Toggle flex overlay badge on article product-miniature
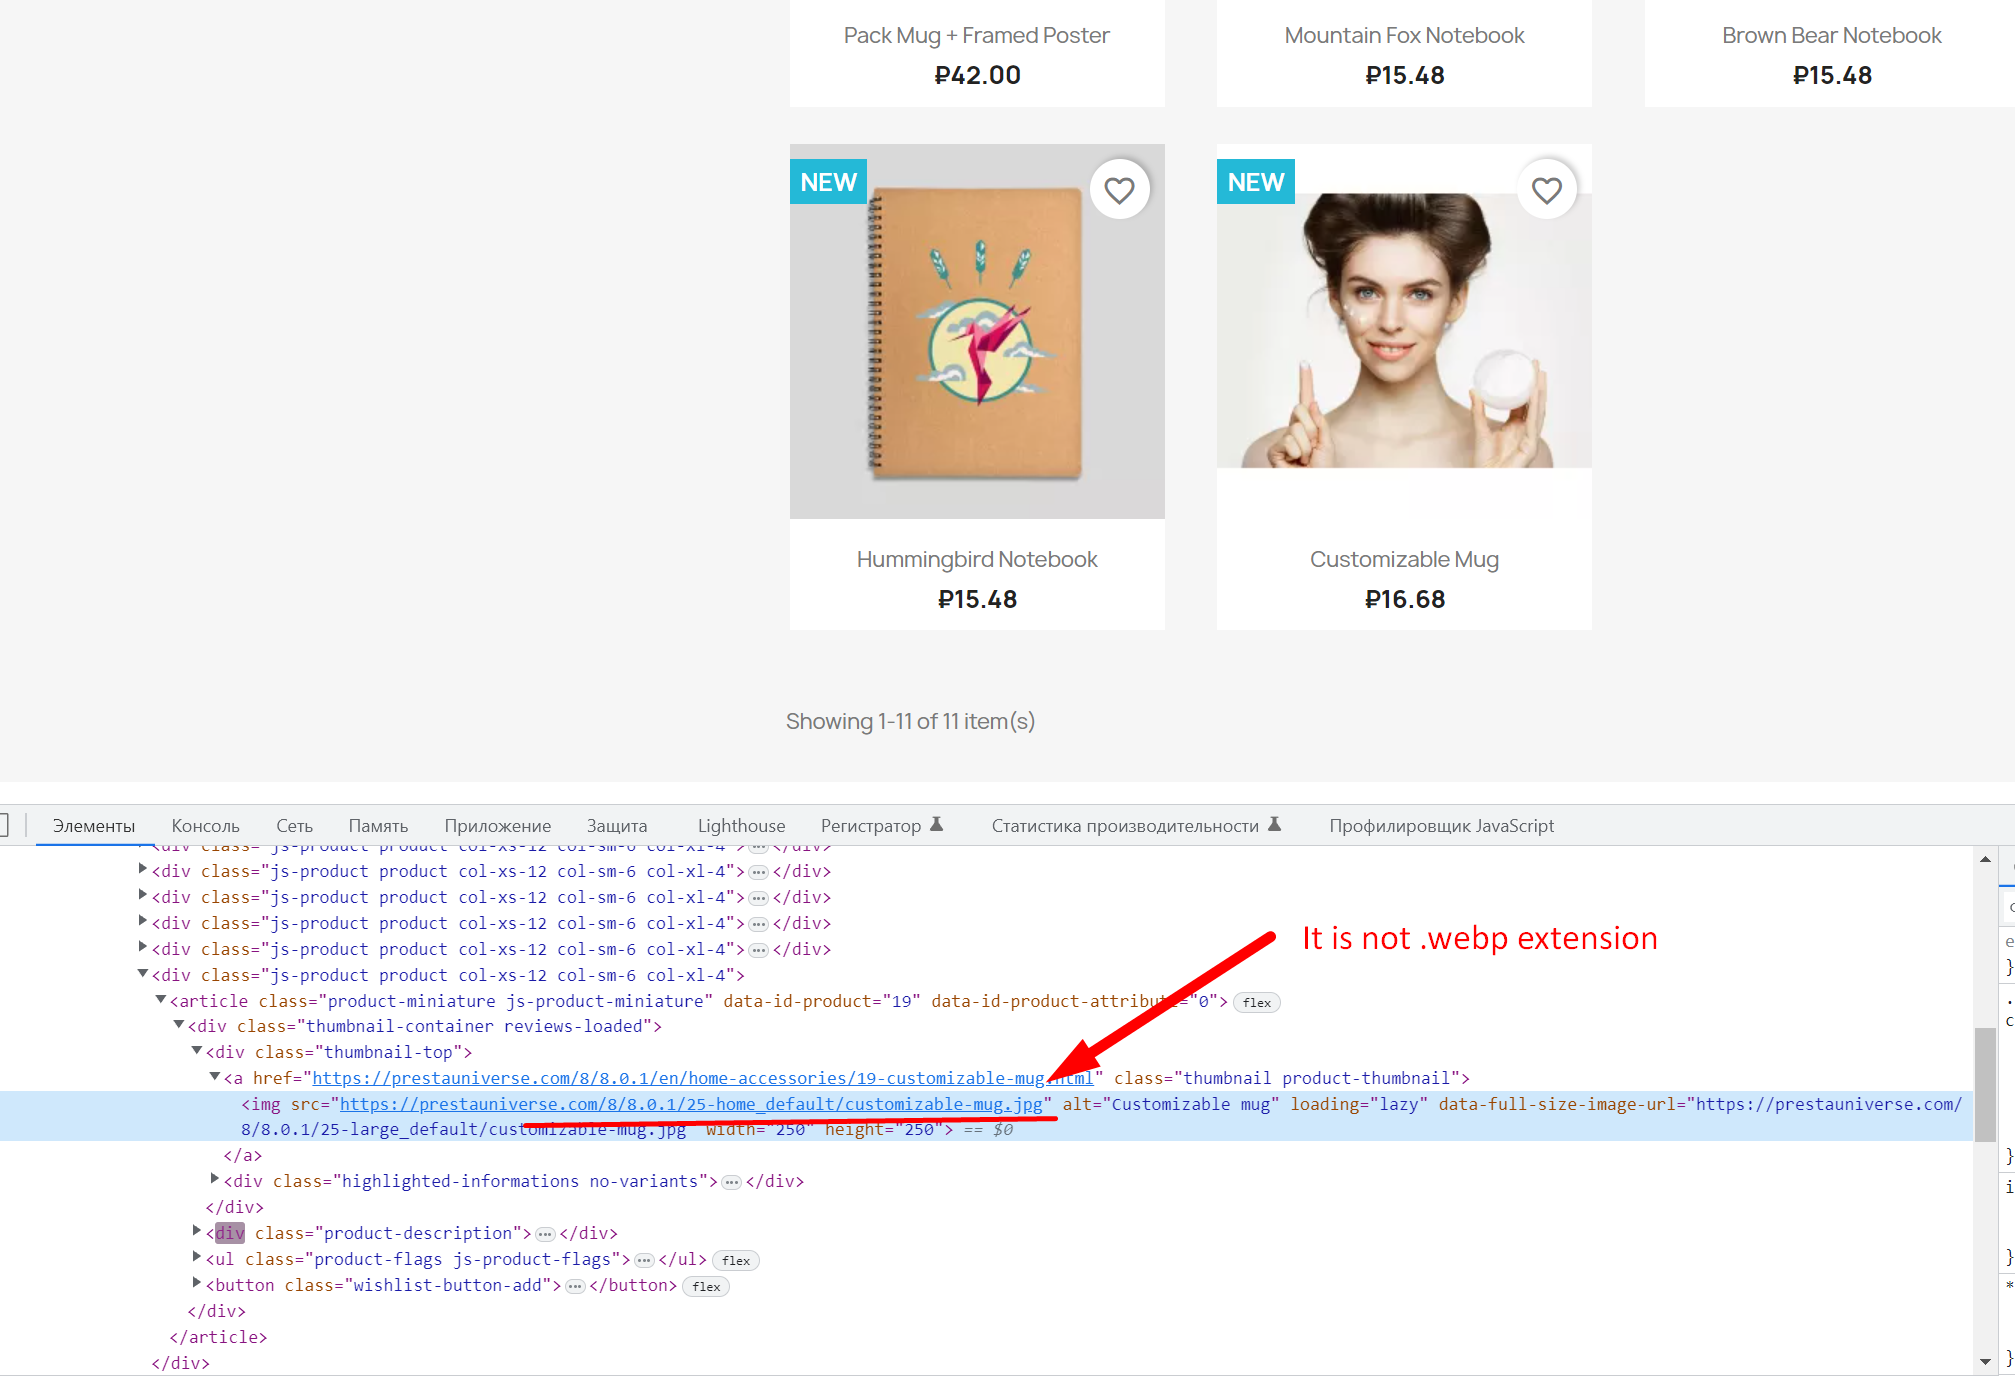The height and width of the screenshot is (1376, 2015). pyautogui.click(x=1256, y=1002)
